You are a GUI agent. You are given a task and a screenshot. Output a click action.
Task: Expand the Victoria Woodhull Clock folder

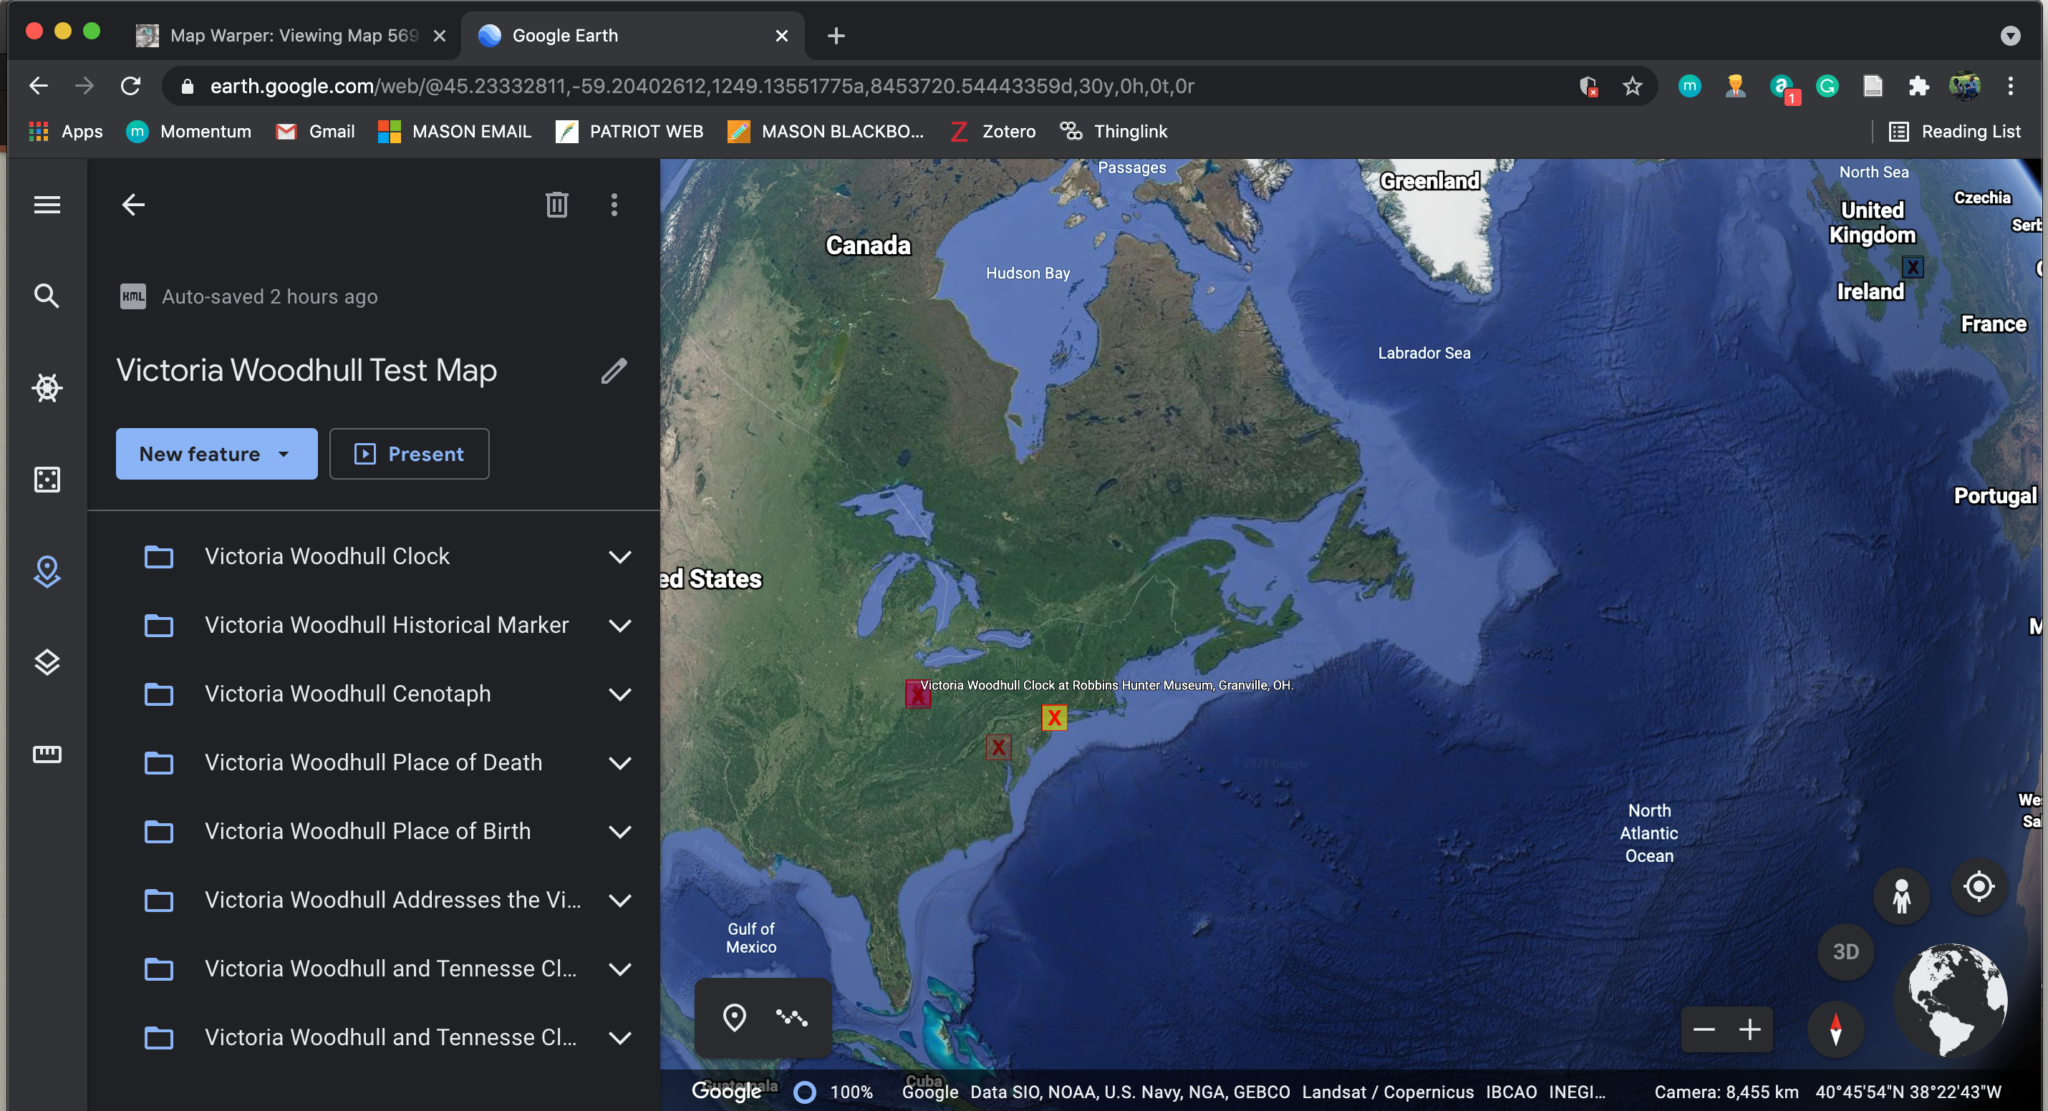click(617, 556)
